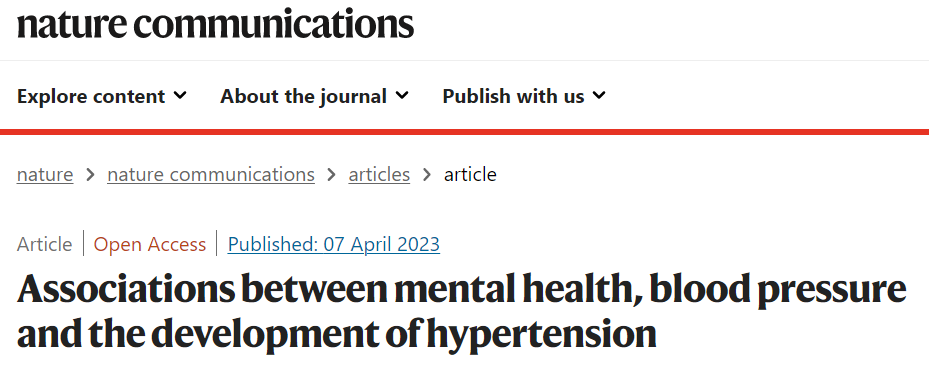Viewport: 929px width, 365px height.
Task: Click the gray Article type label
Action: (44, 244)
